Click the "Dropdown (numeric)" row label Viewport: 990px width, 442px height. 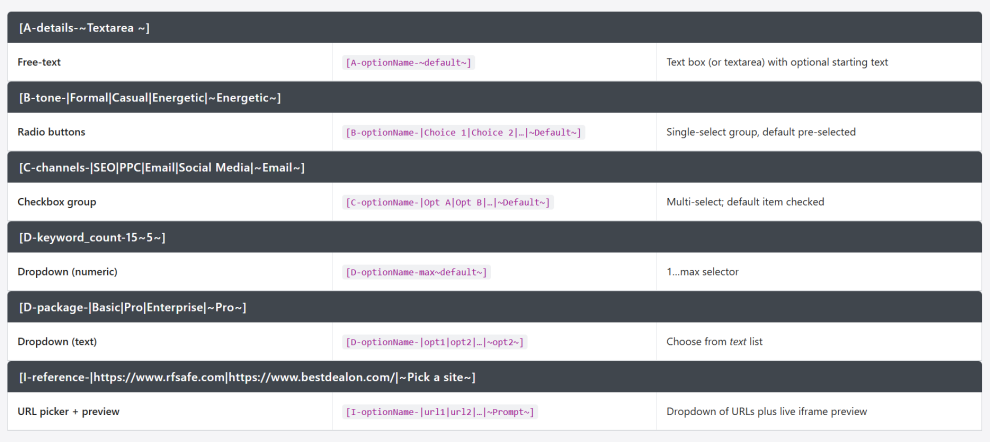(67, 272)
